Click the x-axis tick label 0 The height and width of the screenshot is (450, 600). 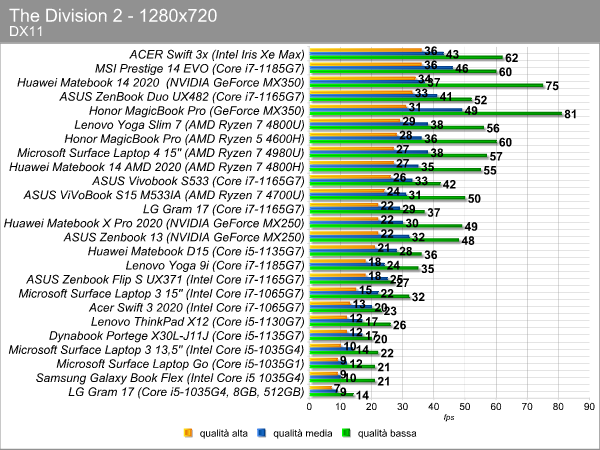(x=309, y=407)
